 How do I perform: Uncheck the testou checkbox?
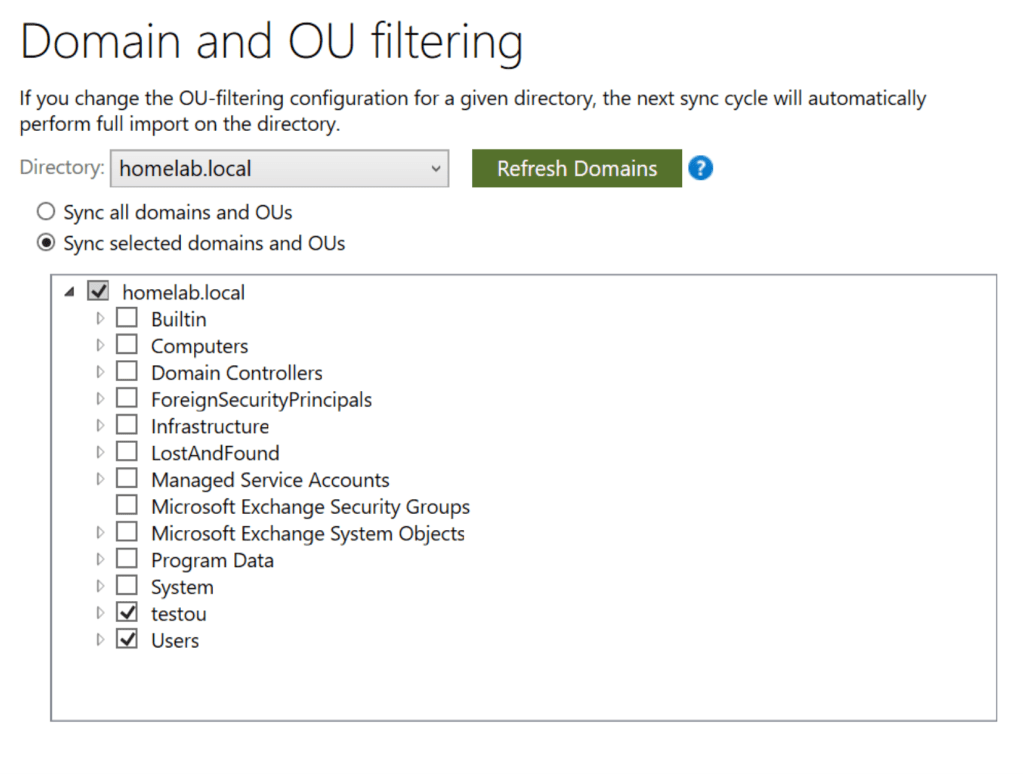(x=127, y=613)
